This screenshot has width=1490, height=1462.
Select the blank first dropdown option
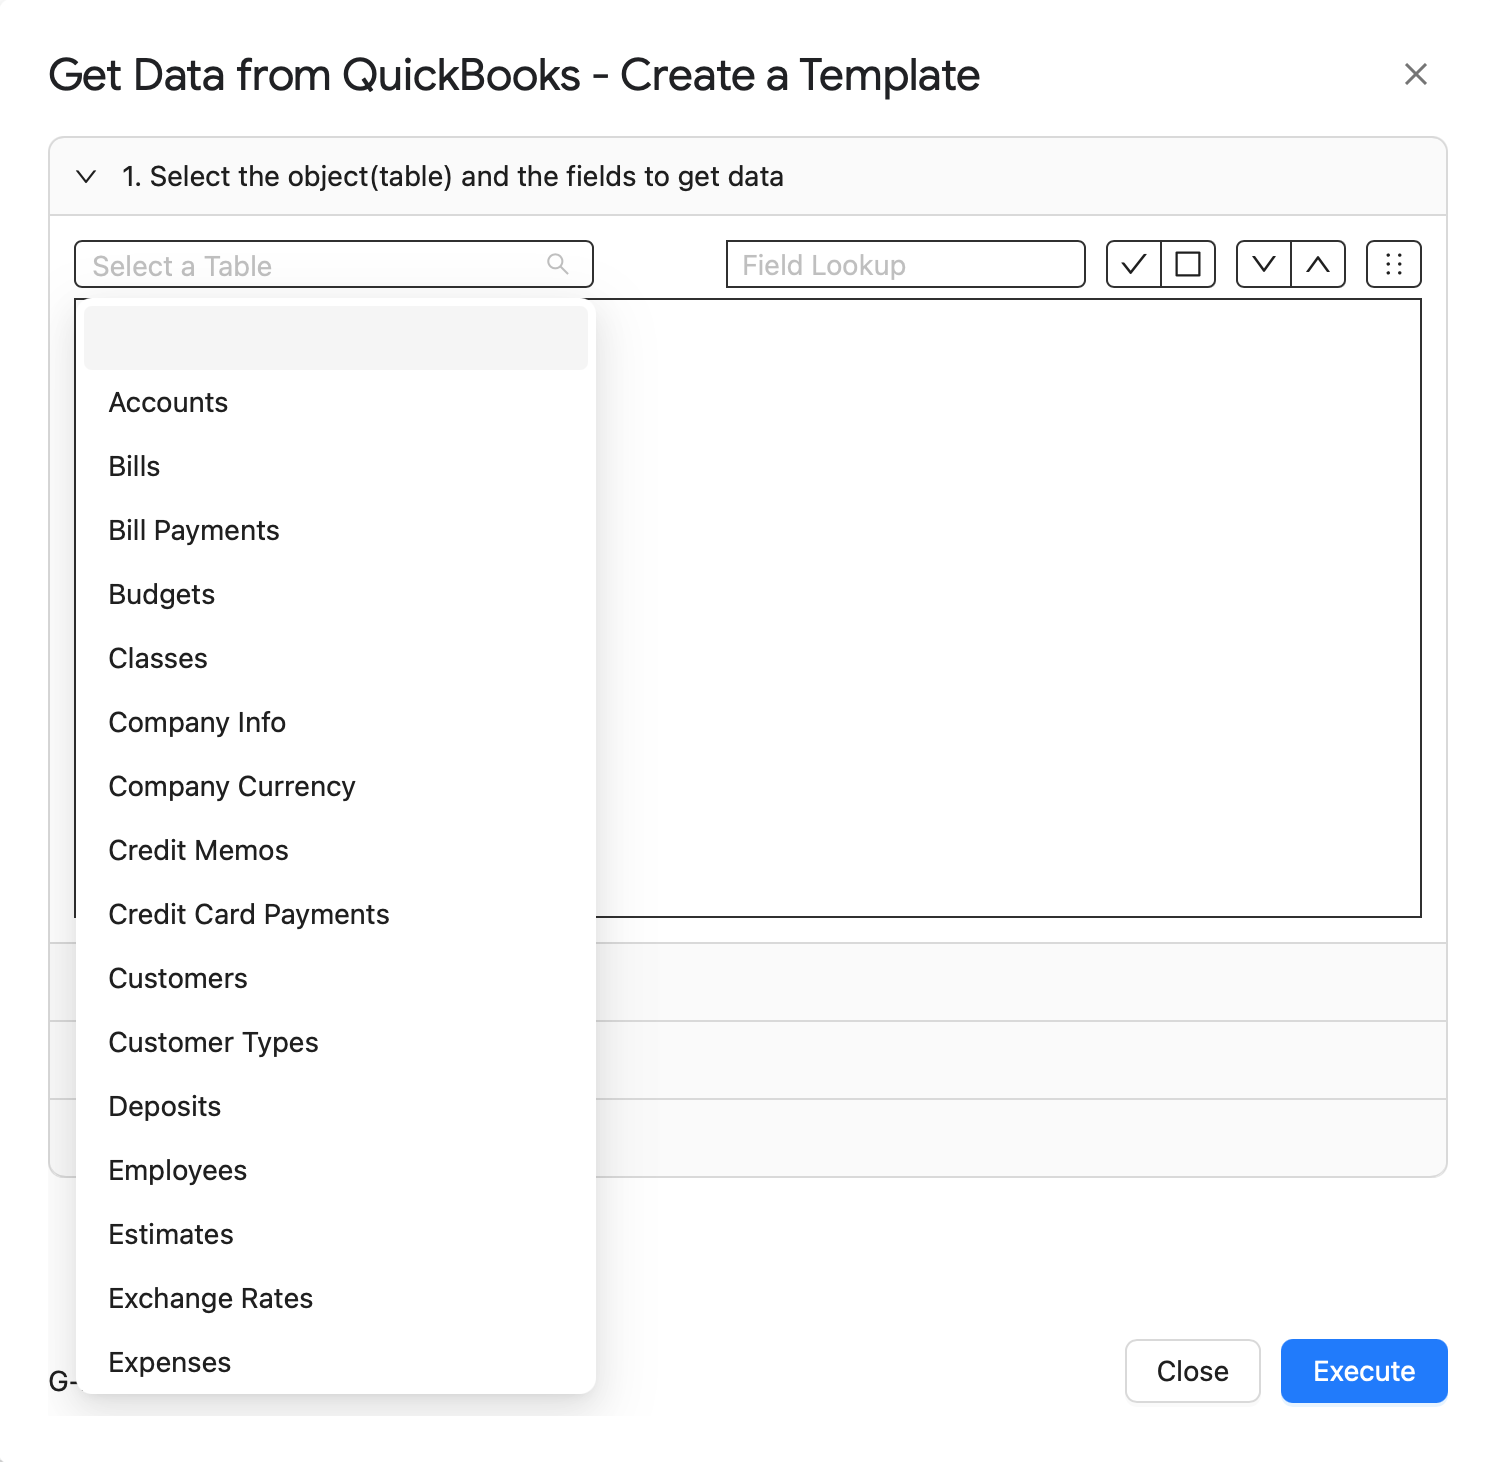336,338
